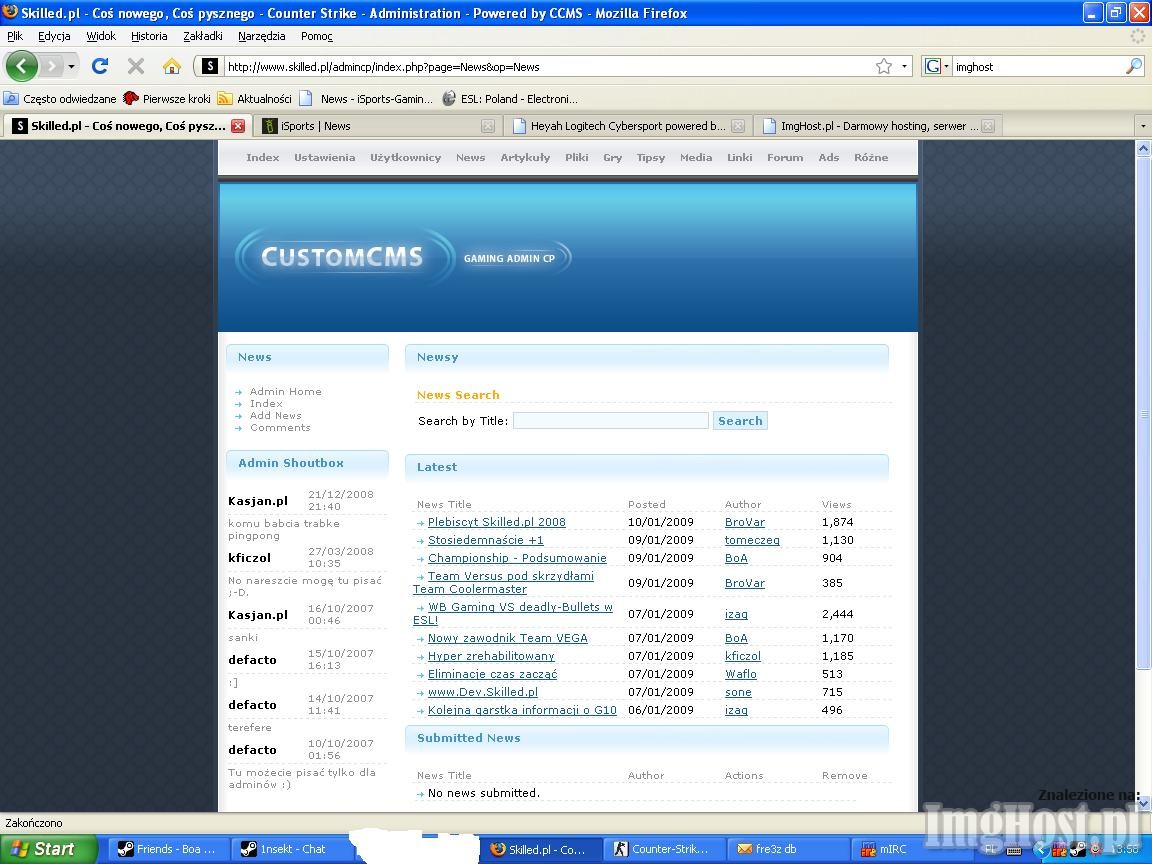Open Nowy zawodnik Team VEGA news

click(x=508, y=638)
